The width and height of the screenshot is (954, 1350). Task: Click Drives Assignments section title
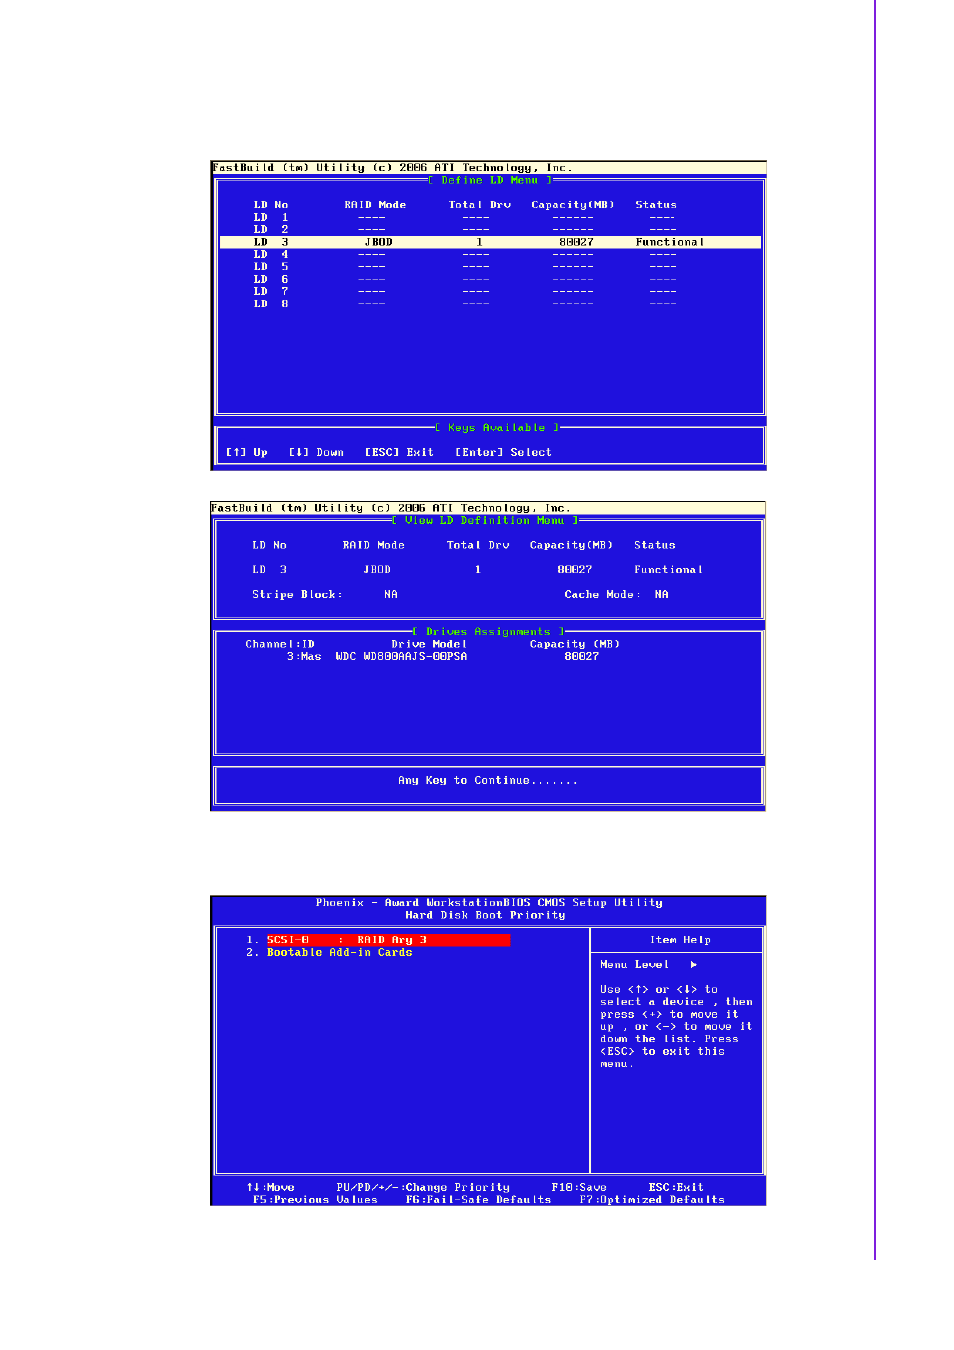[x=488, y=632]
